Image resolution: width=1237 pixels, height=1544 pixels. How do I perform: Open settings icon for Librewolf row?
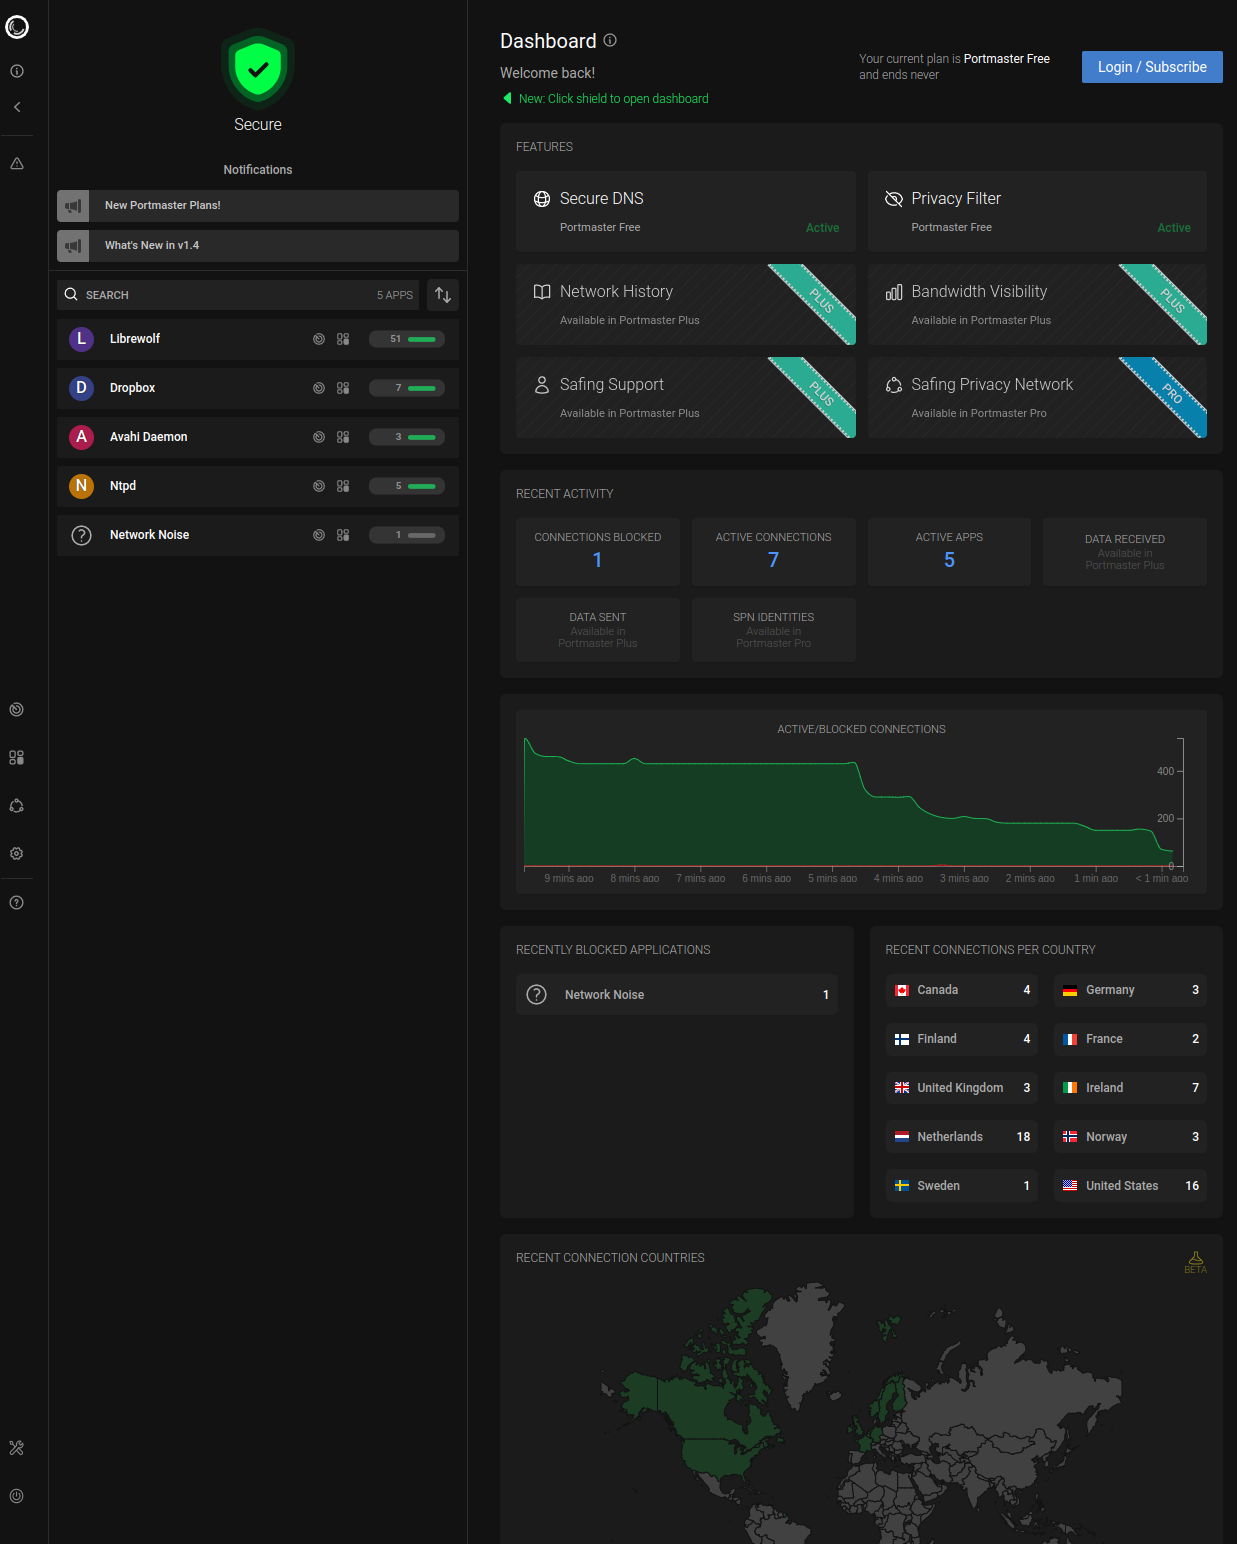point(343,339)
